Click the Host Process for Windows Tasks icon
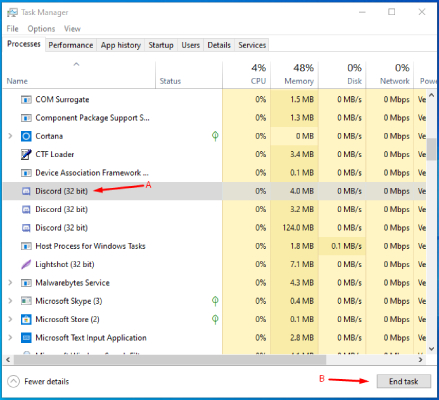439x400 pixels. coord(26,246)
